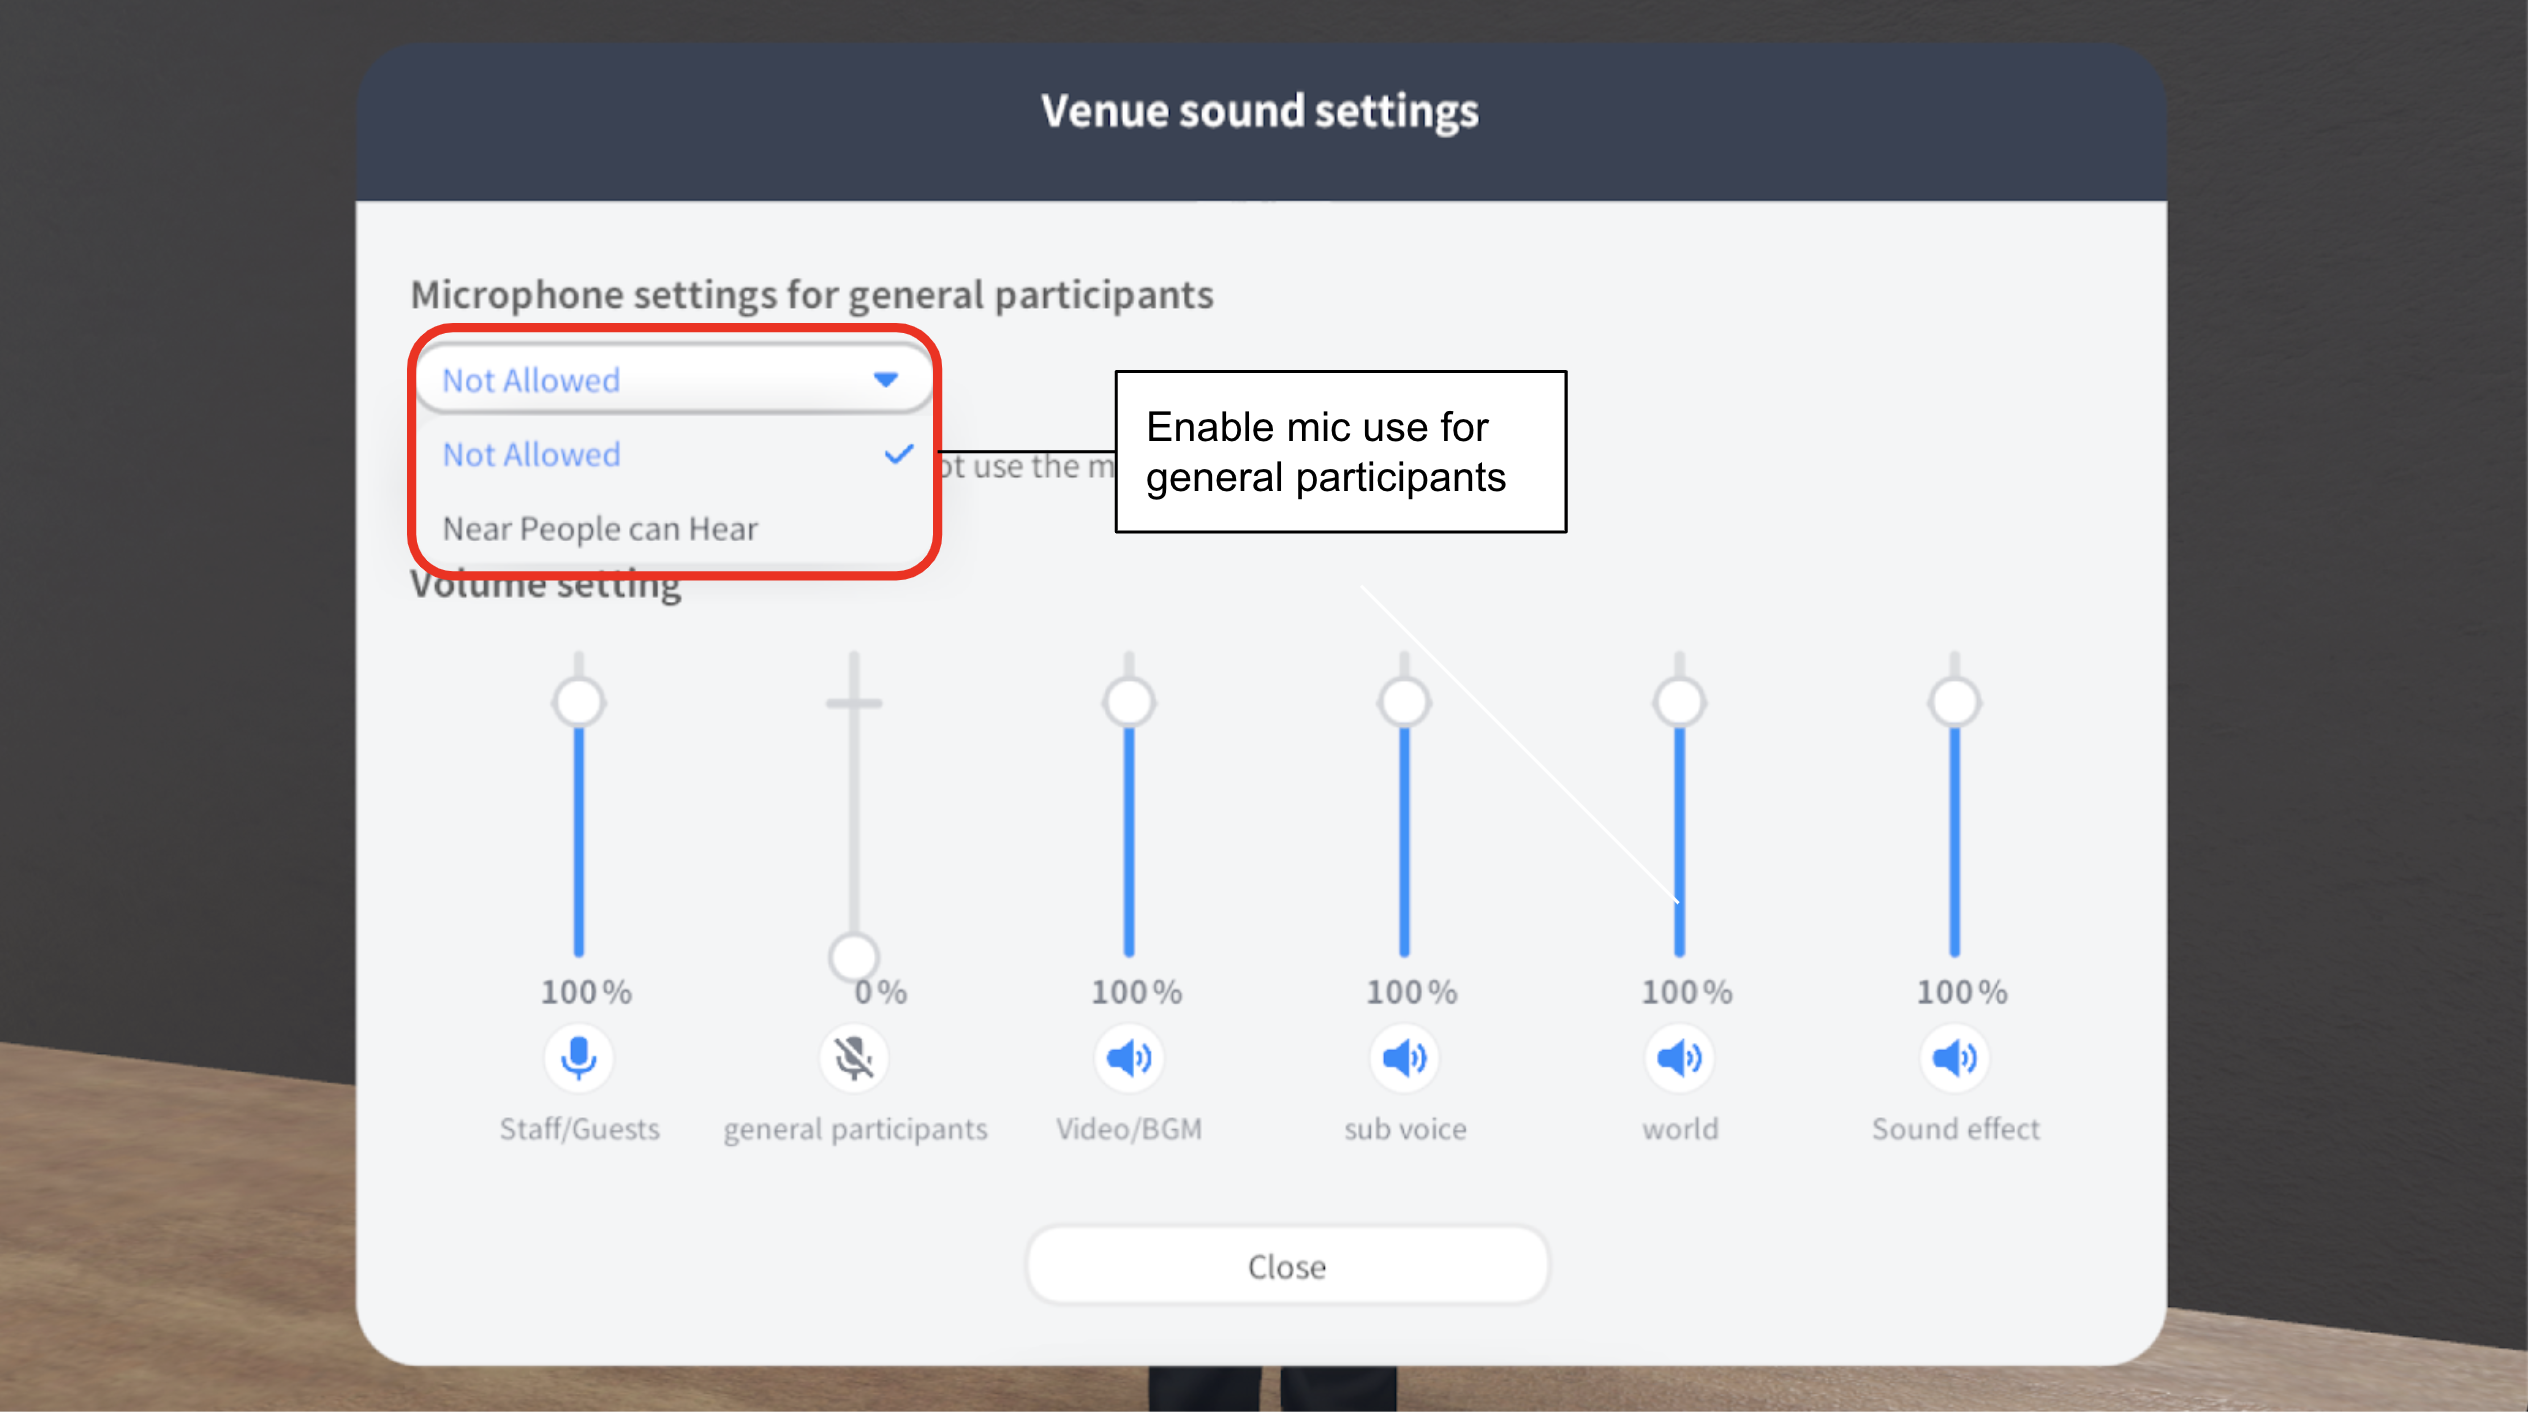2528x1412 pixels.
Task: Mute the world speaker icon
Action: coord(1679,1058)
